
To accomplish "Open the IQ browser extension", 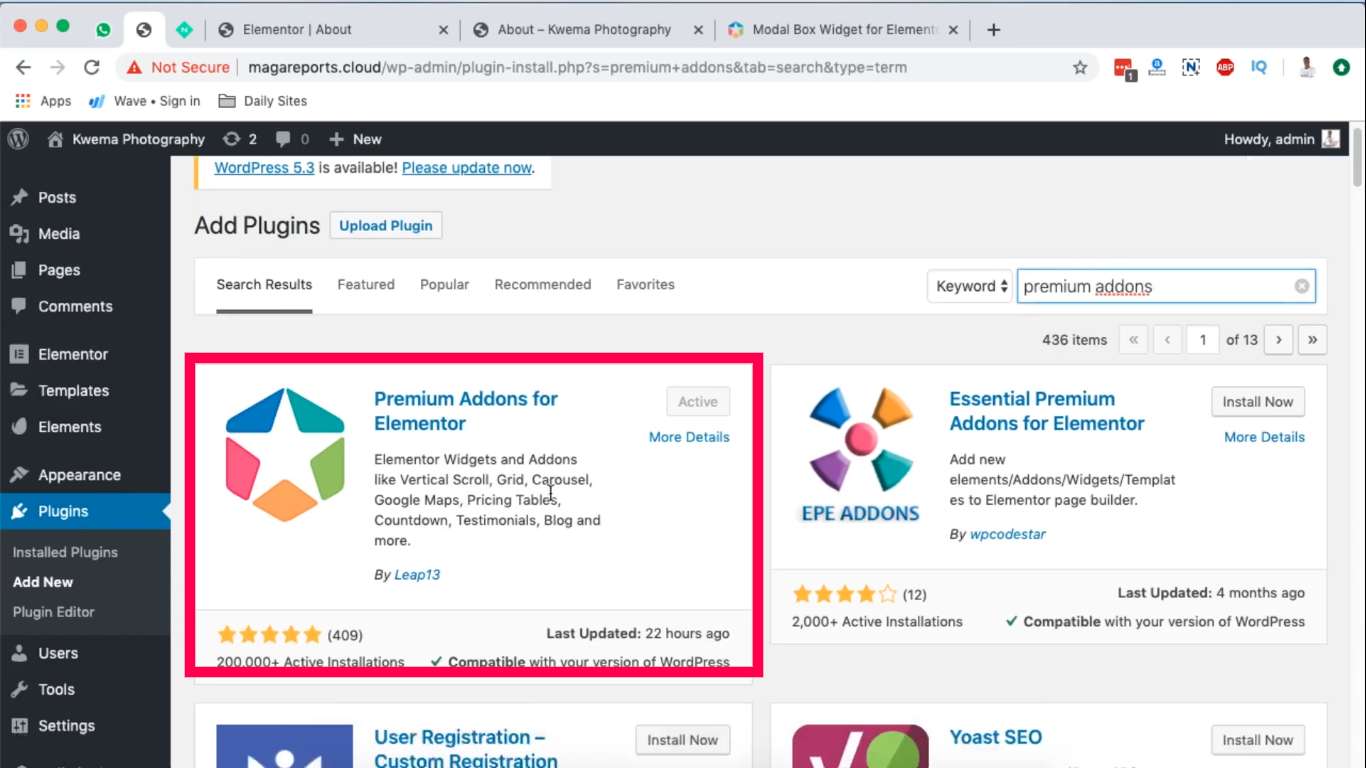I will tap(1259, 67).
